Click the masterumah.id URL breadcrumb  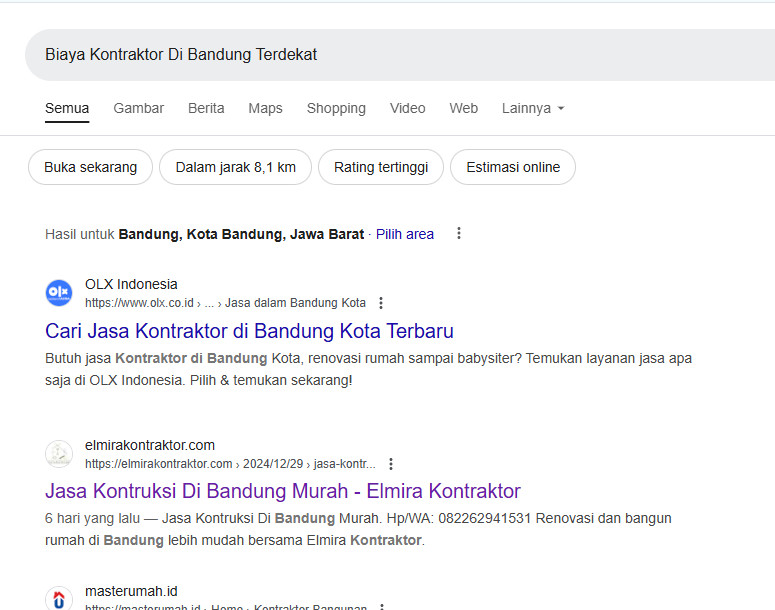click(226, 607)
